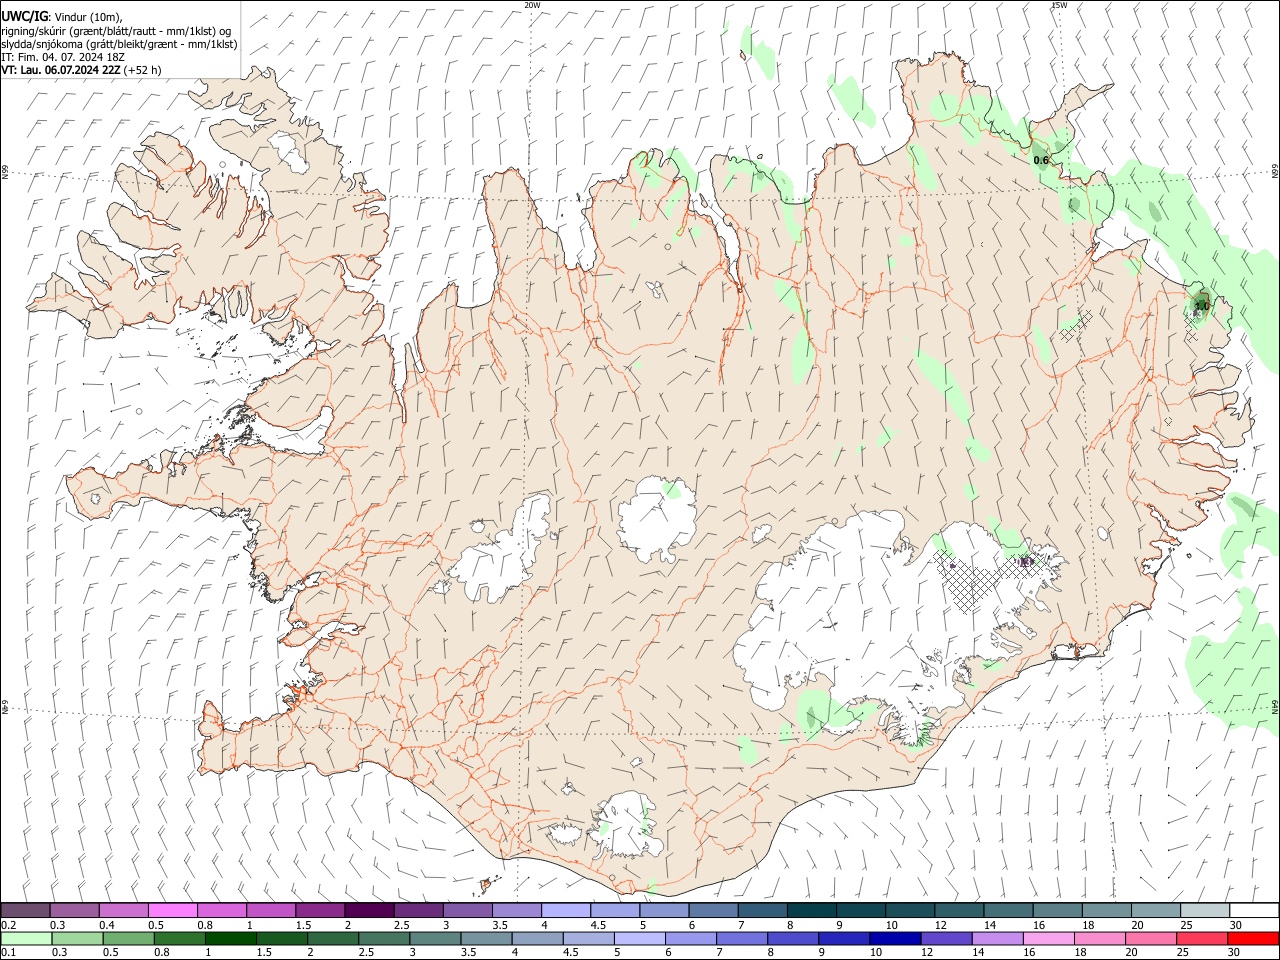The image size is (1280, 960).
Task: Click the bright red swatch in bottom legend row
Action: tap(1253, 939)
